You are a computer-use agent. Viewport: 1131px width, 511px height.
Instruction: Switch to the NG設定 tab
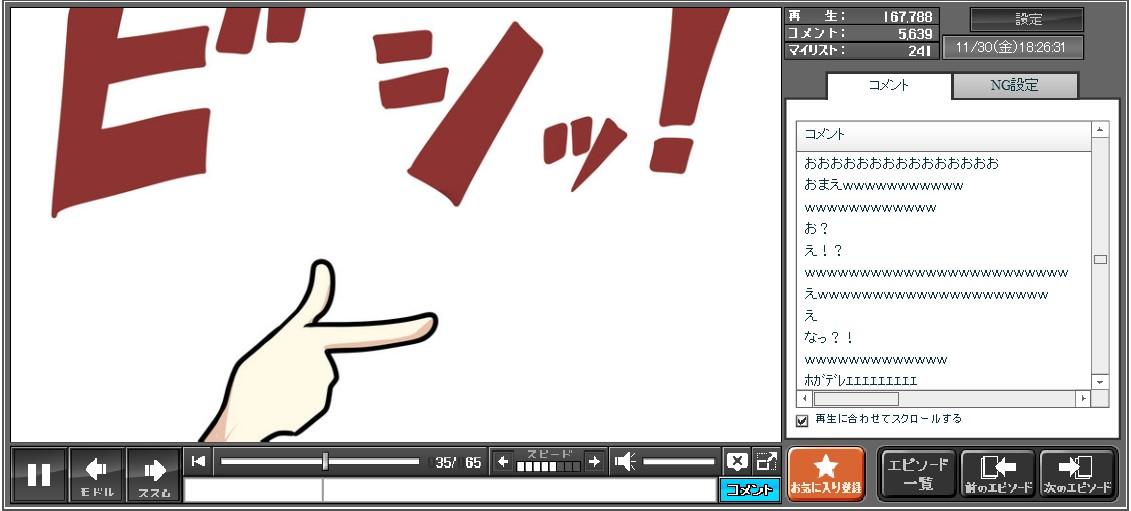pos(1014,86)
